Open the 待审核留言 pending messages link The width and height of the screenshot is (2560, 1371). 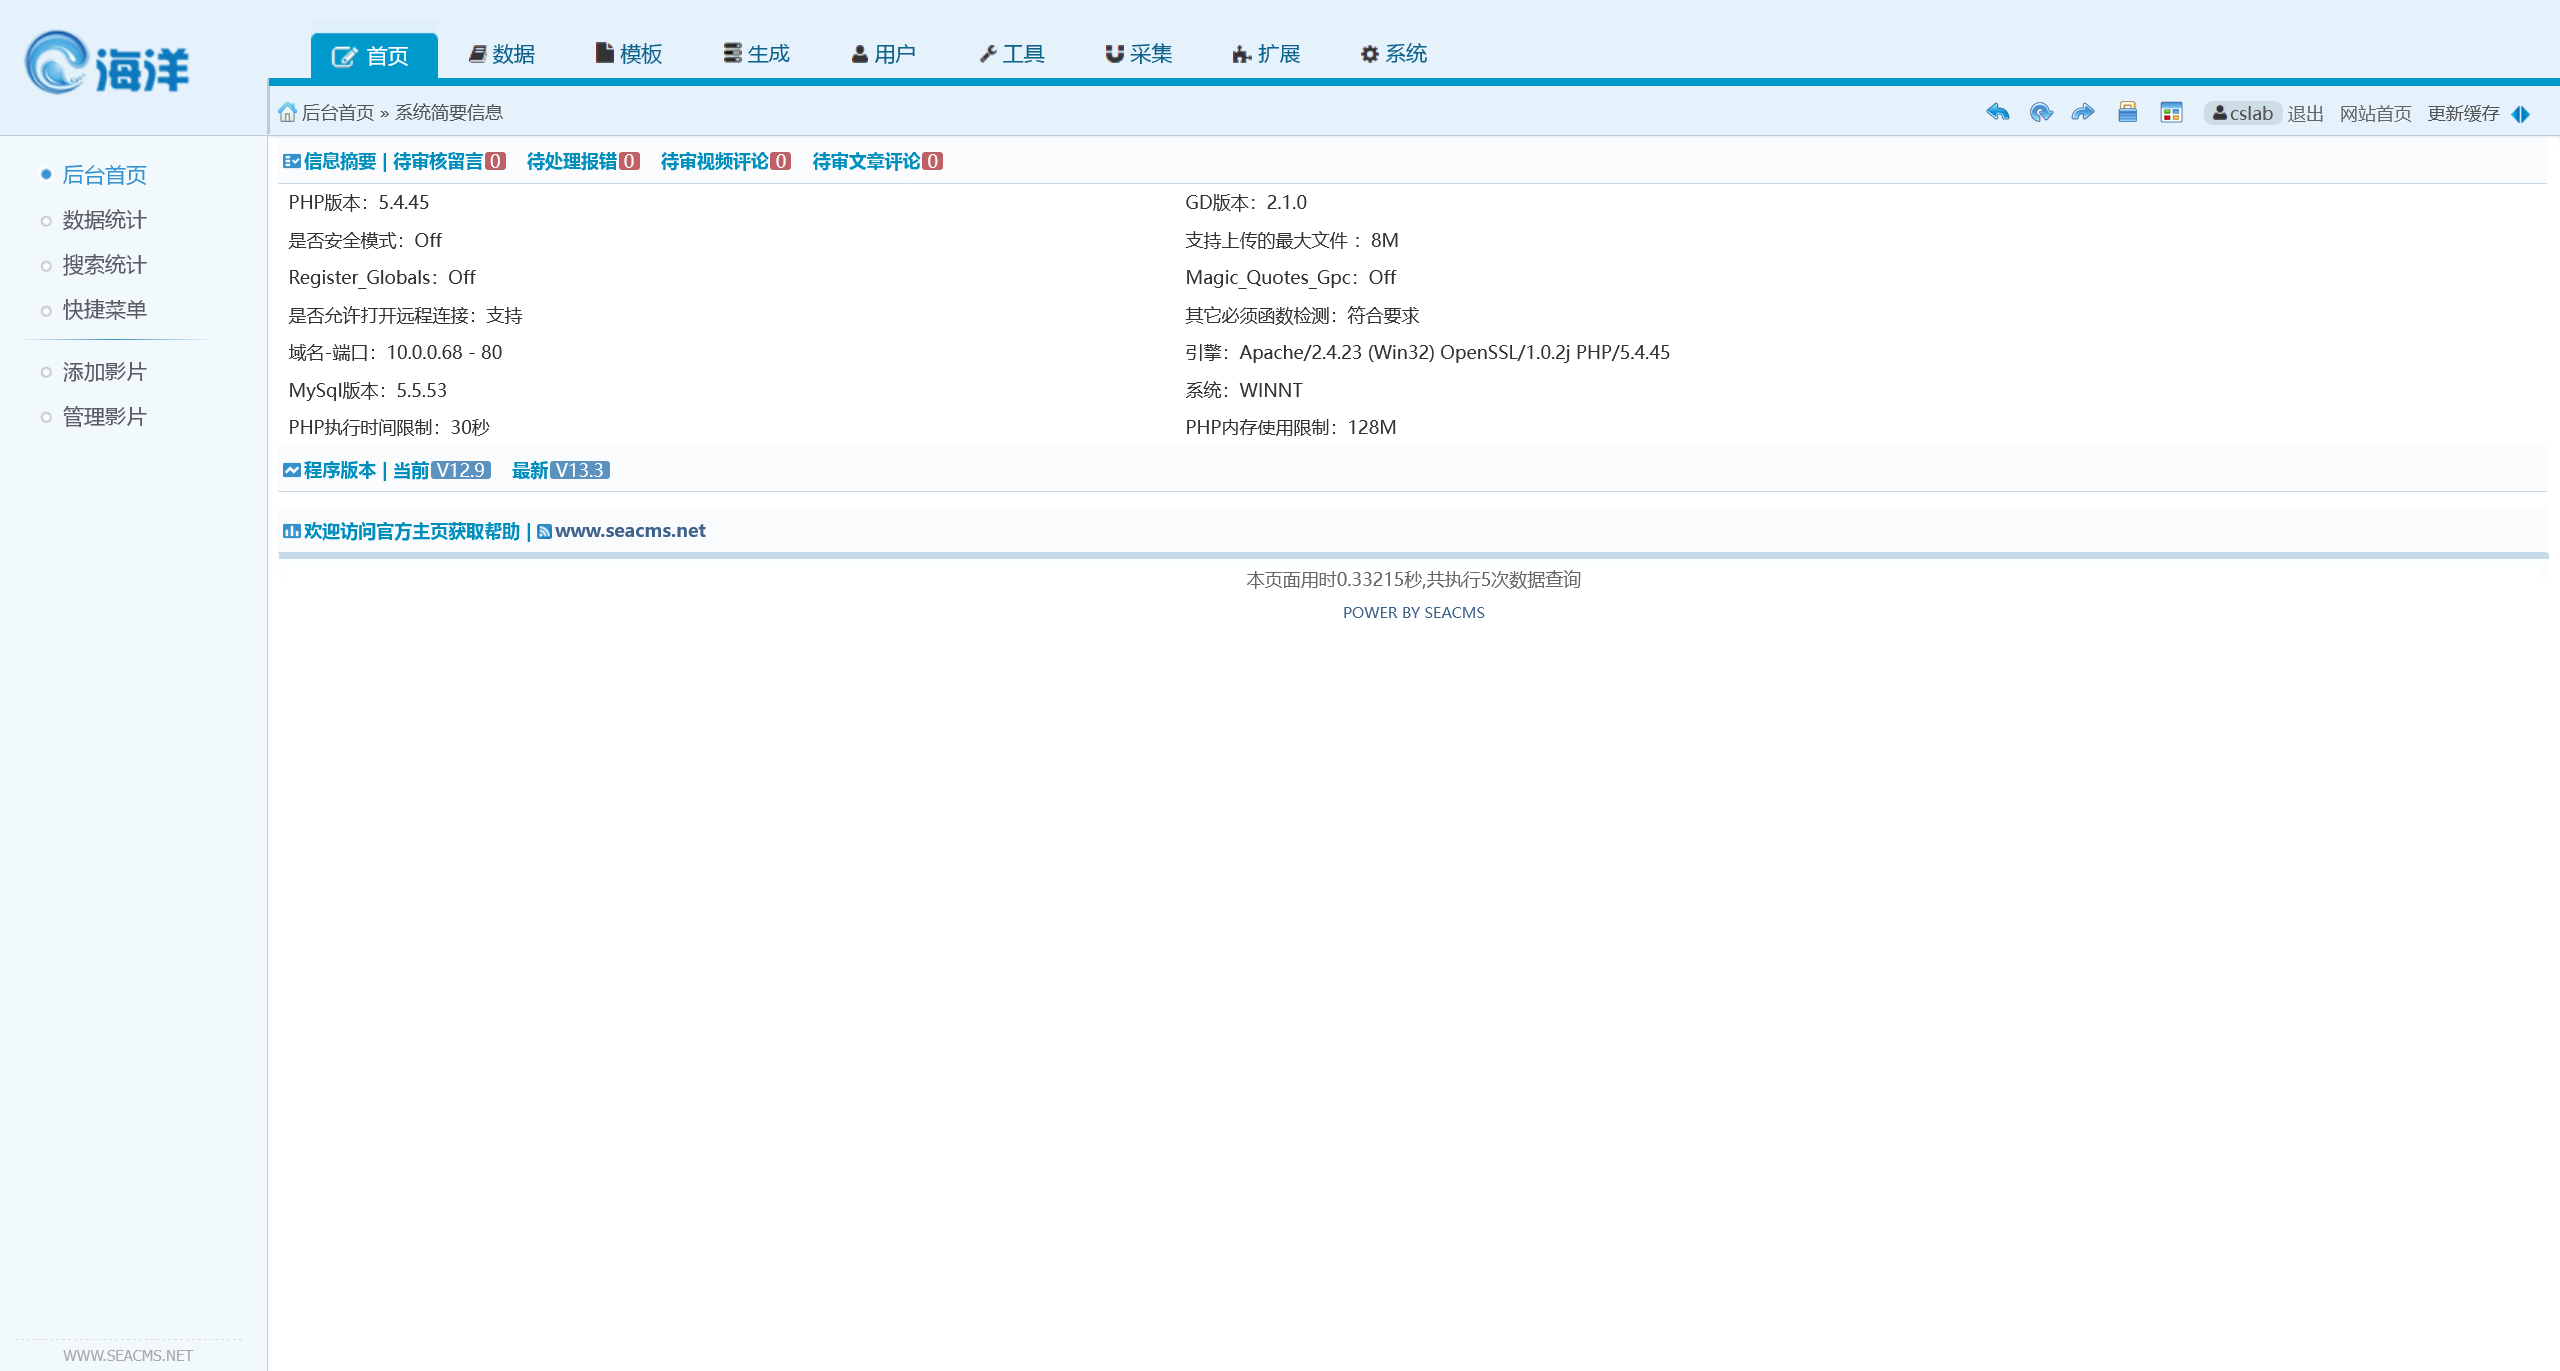tap(448, 161)
